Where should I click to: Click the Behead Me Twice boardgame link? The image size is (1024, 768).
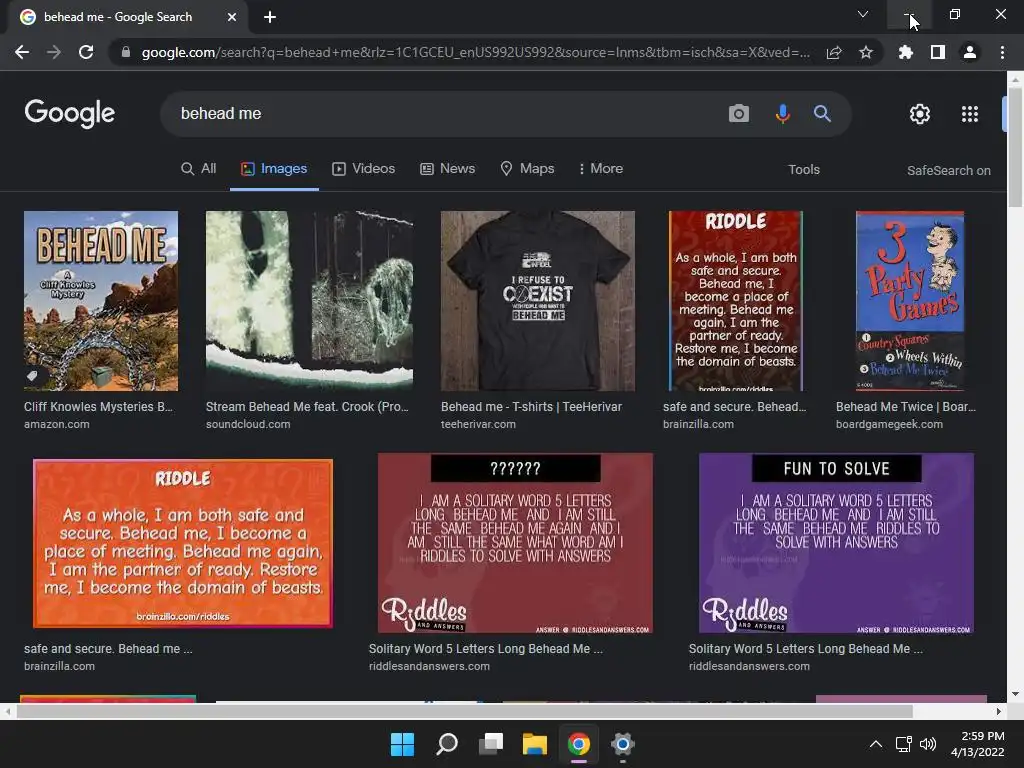(906, 406)
